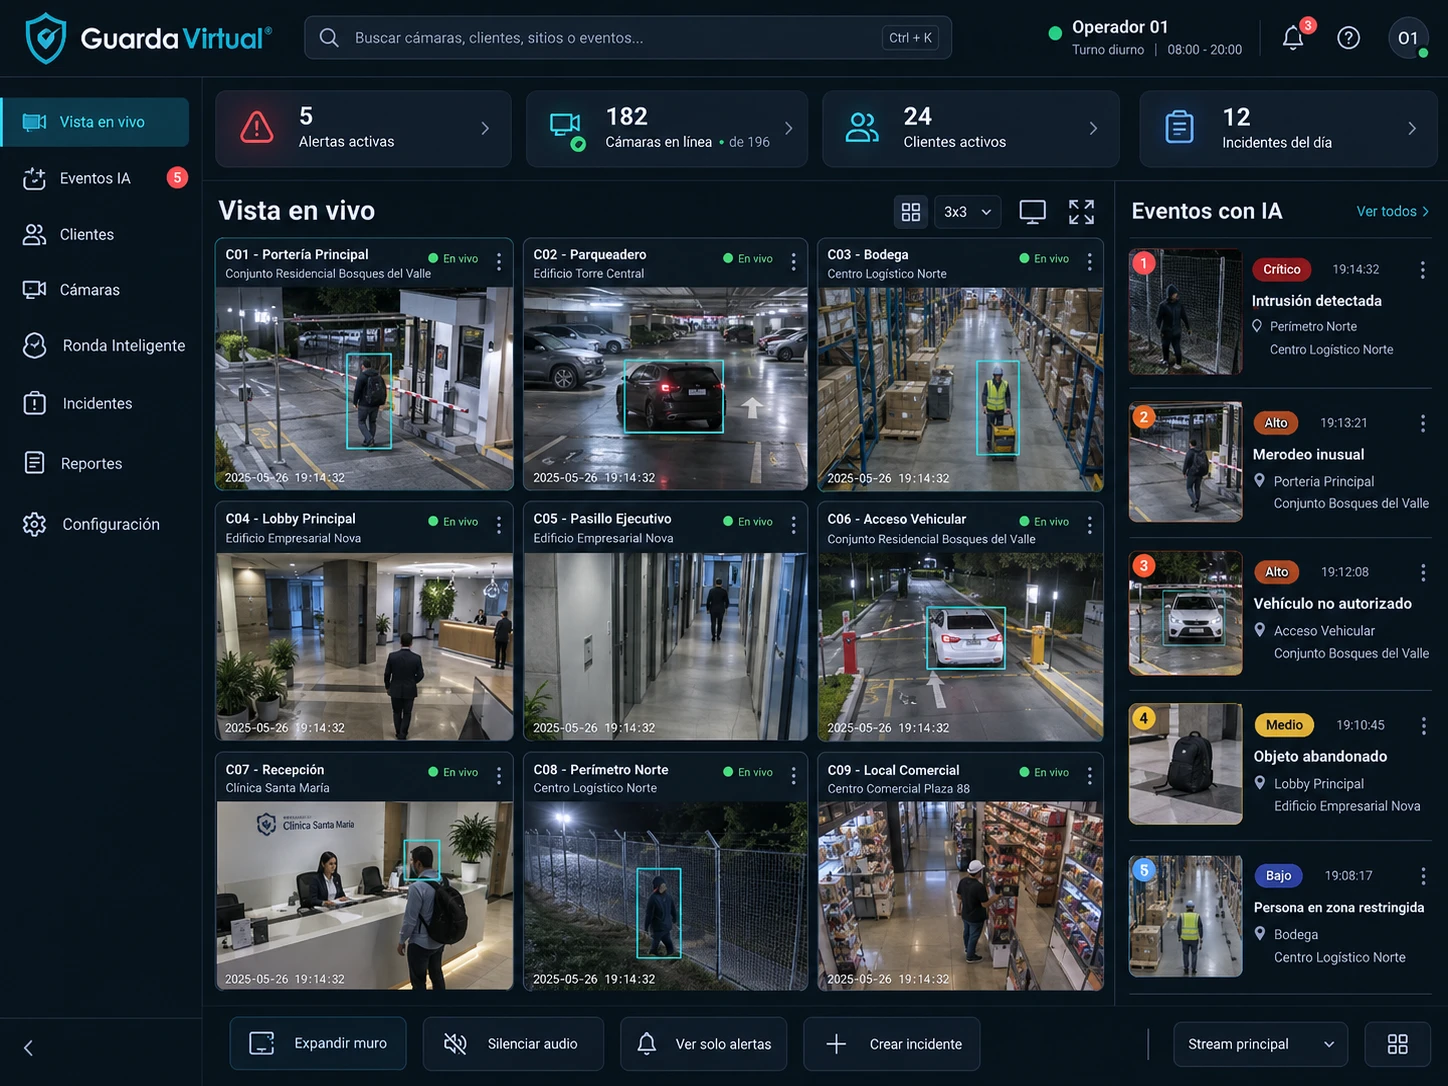Select the C02 Parqueadero camera feed
Image resolution: width=1448 pixels, height=1086 pixels.
(665, 388)
